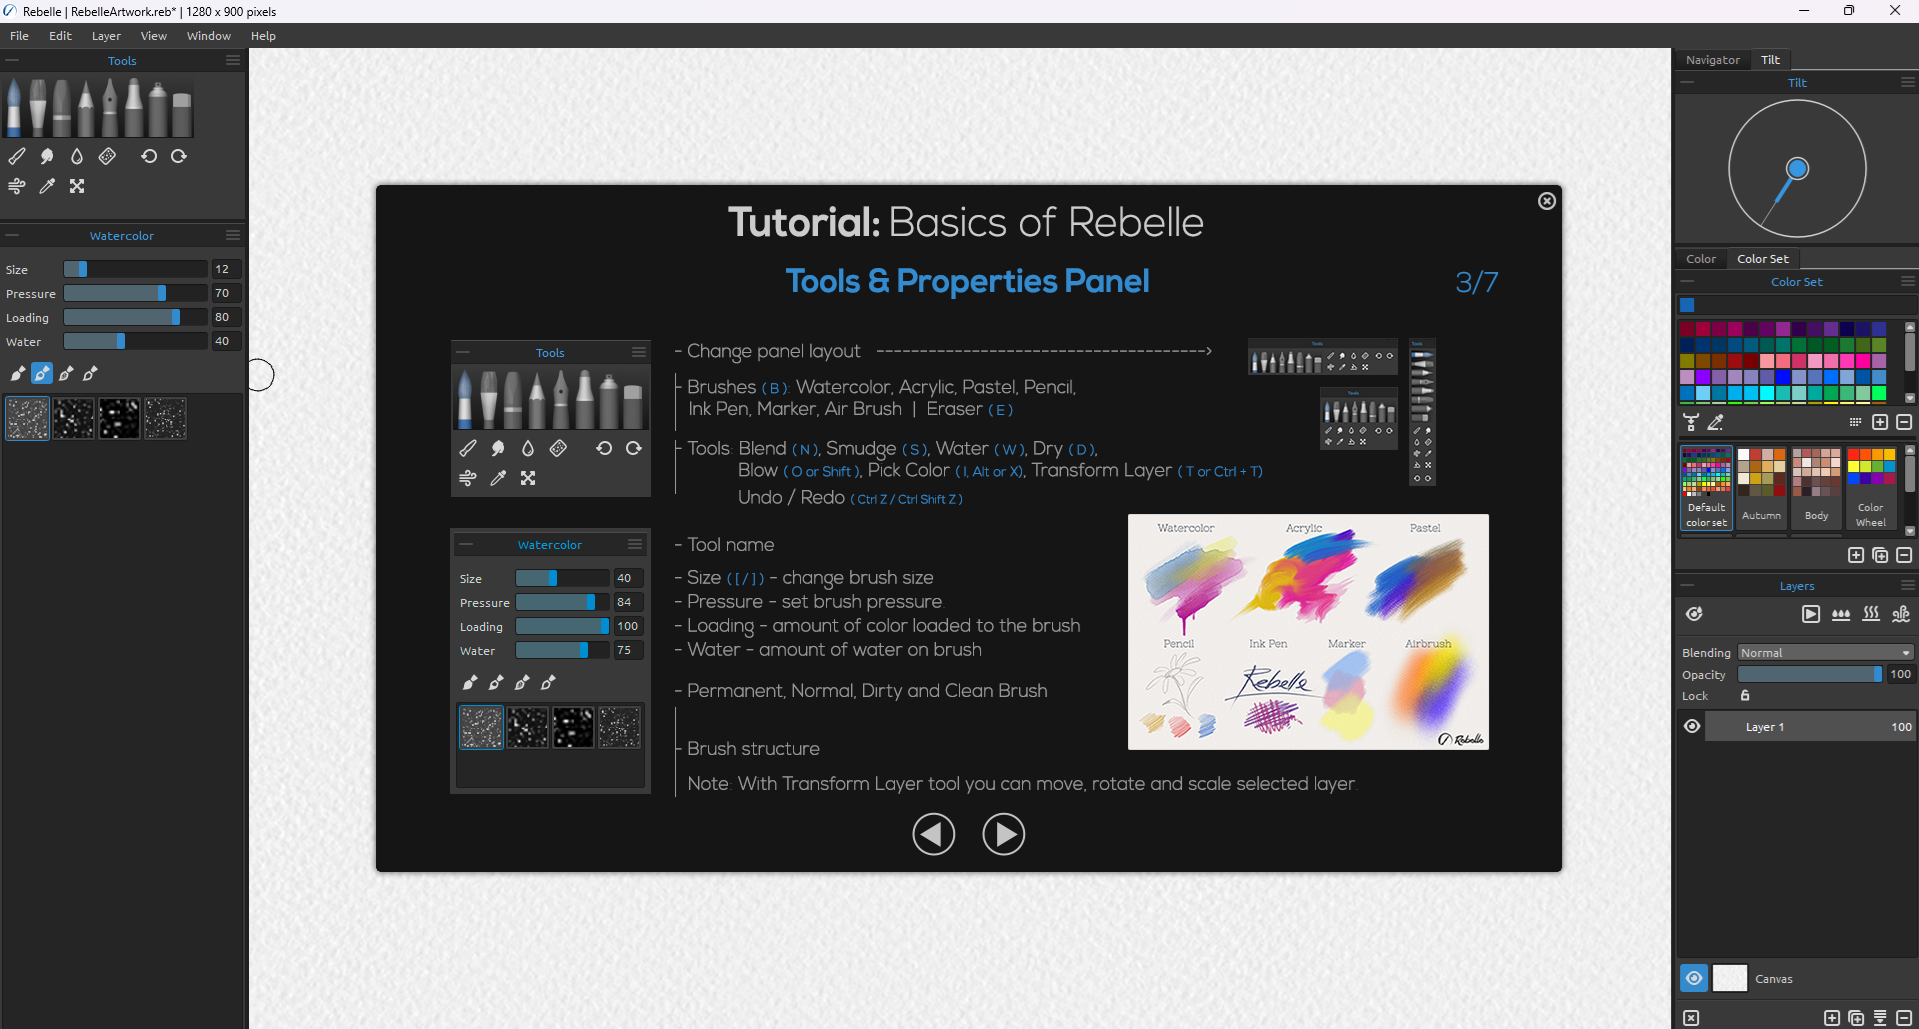The height and width of the screenshot is (1029, 1919).
Task: Click the fast dry icon in Layers
Action: click(1901, 614)
